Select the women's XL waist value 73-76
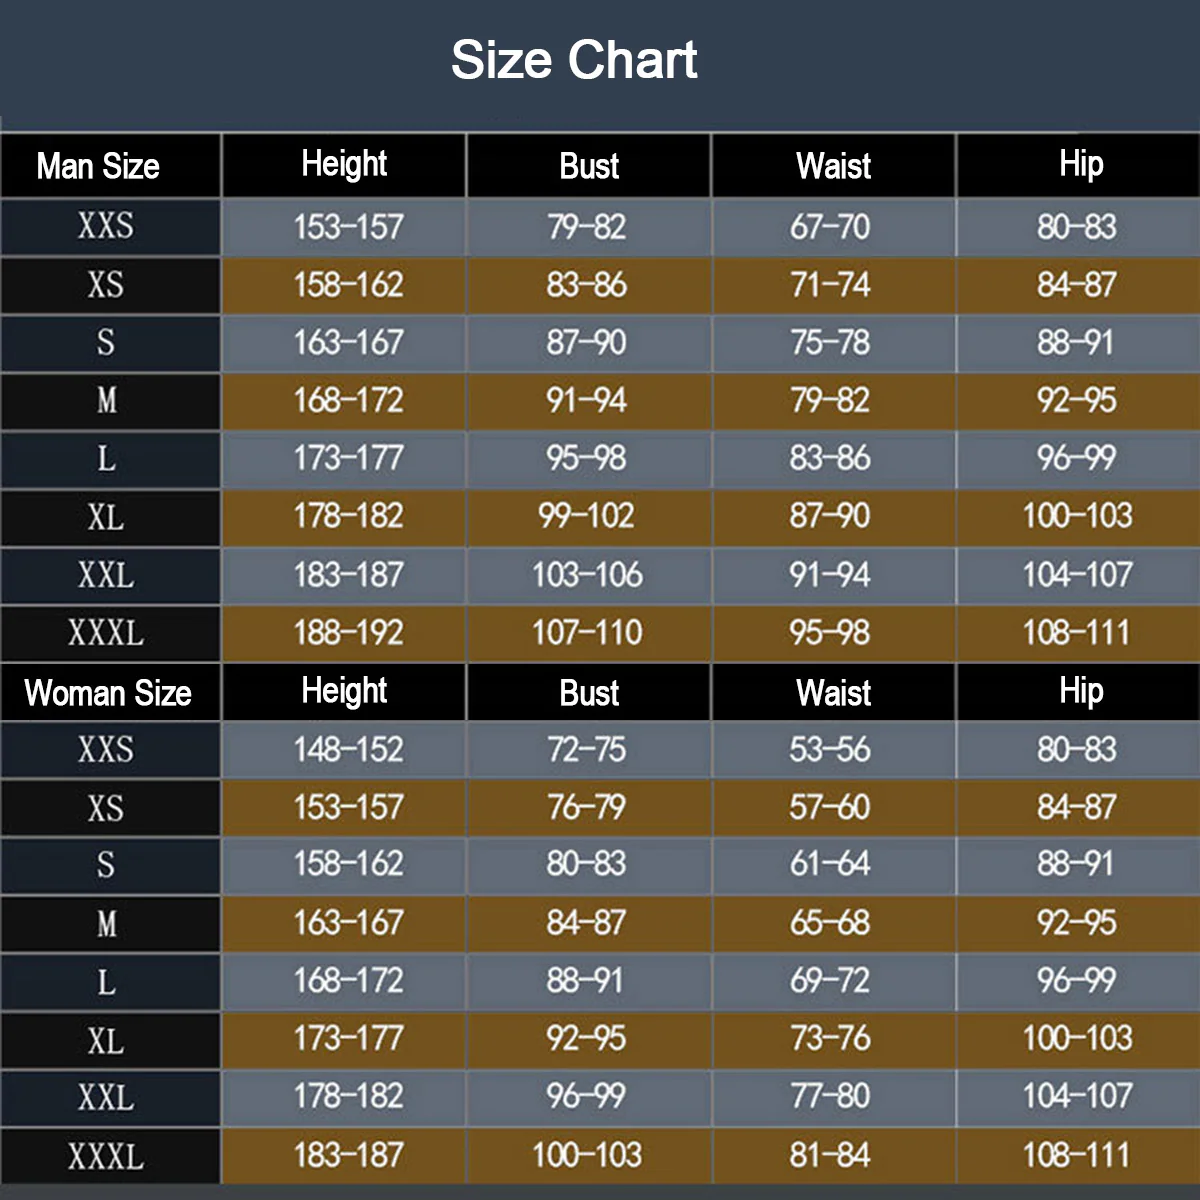Screen dimensions: 1200x1200 click(830, 1039)
